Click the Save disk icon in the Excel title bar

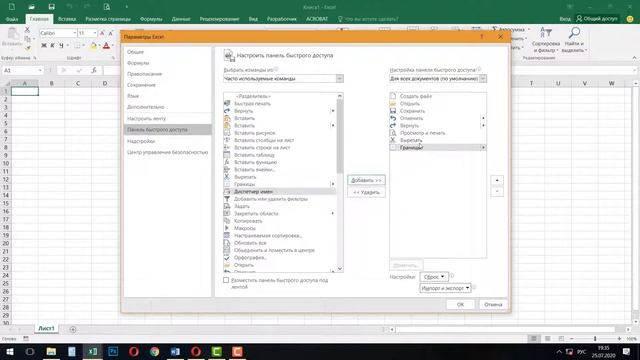click(51, 7)
